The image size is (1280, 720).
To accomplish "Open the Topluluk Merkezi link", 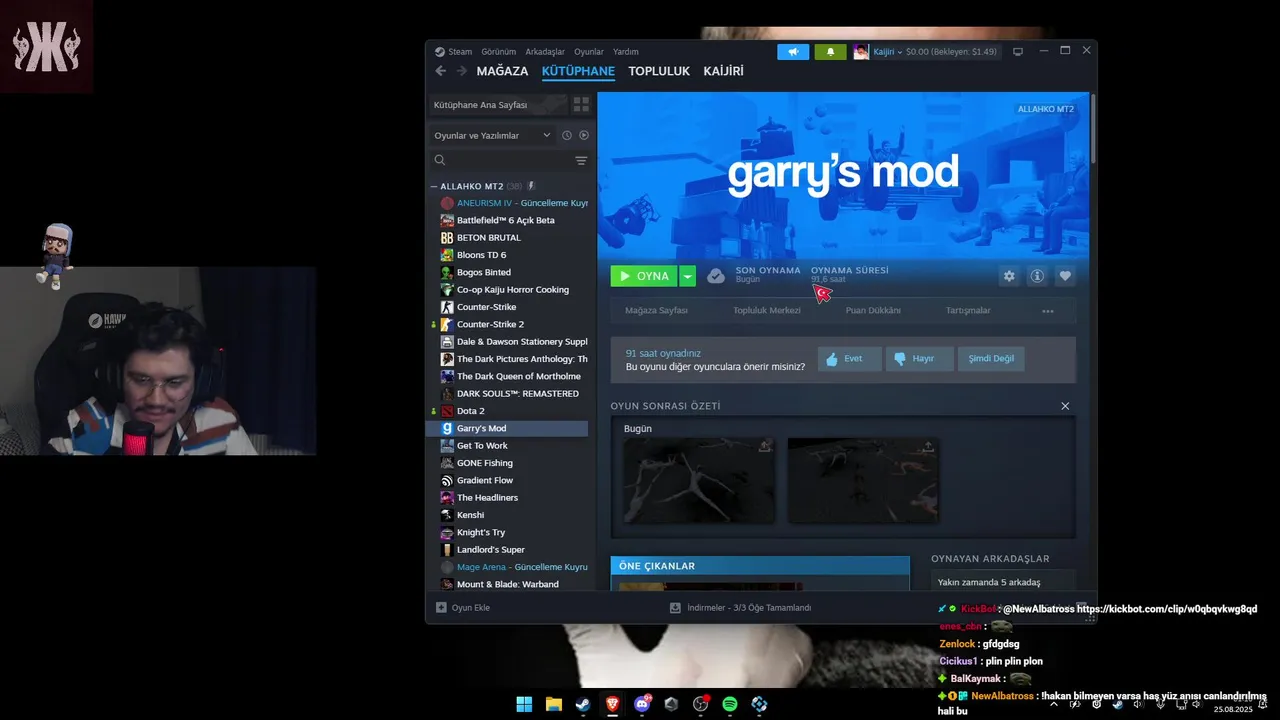I will point(767,311).
